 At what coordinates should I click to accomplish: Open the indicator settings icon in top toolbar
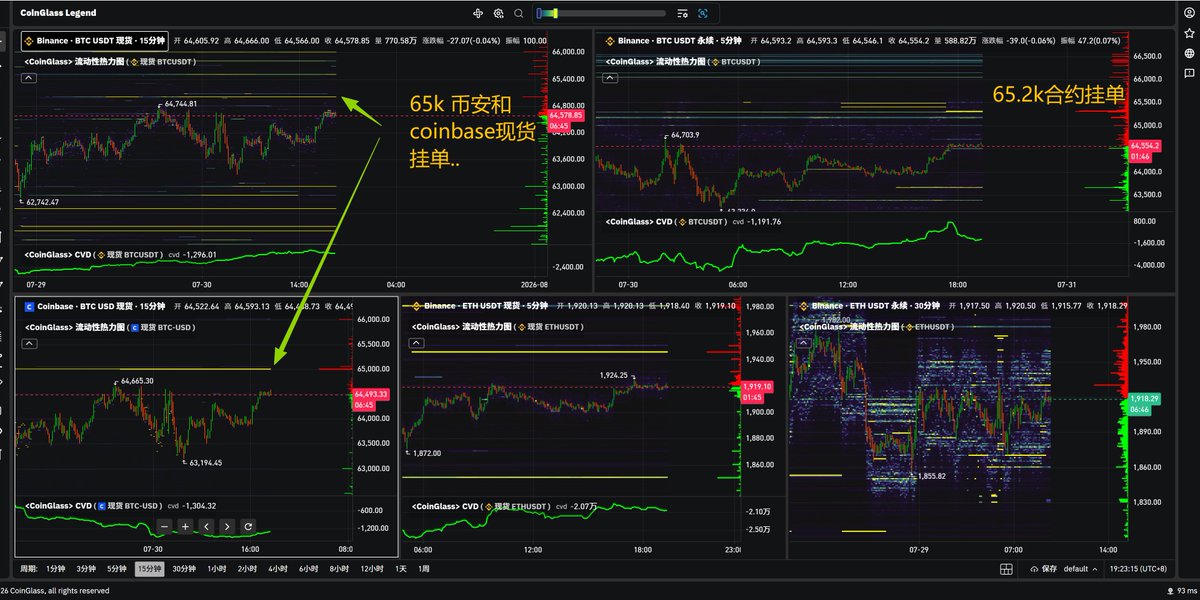pyautogui.click(x=498, y=13)
